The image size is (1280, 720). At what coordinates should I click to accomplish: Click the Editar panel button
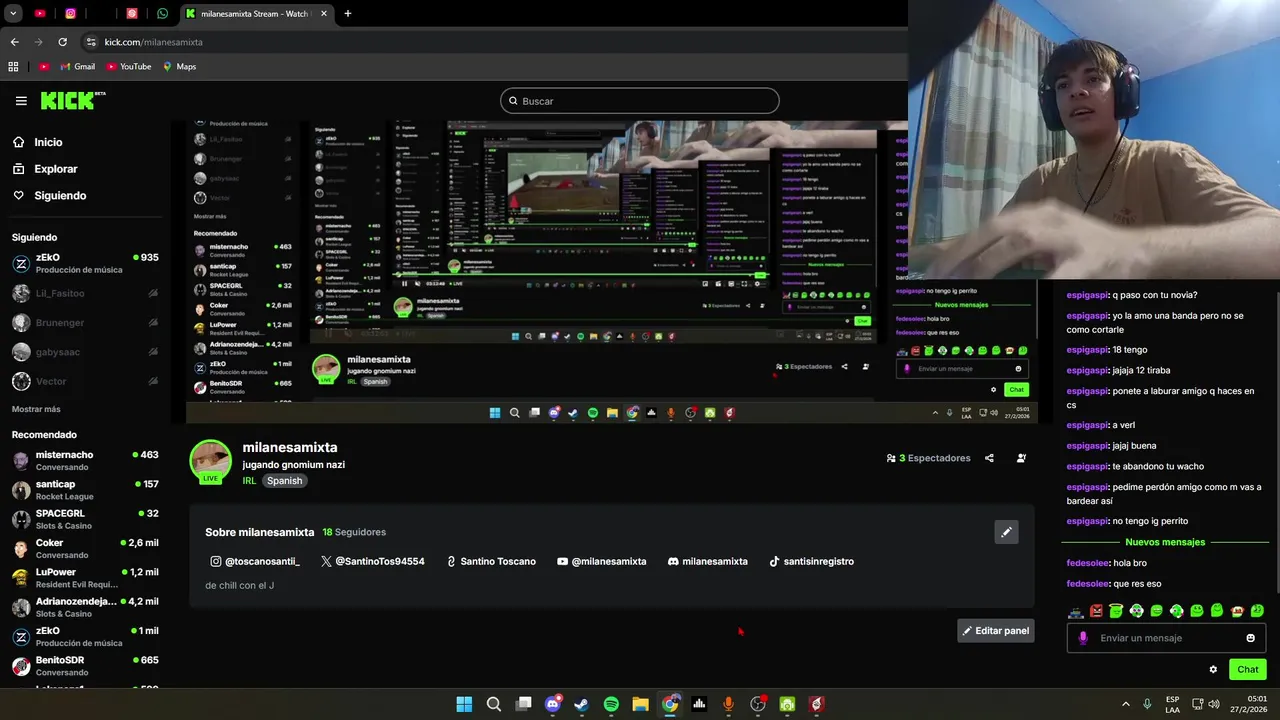995,631
